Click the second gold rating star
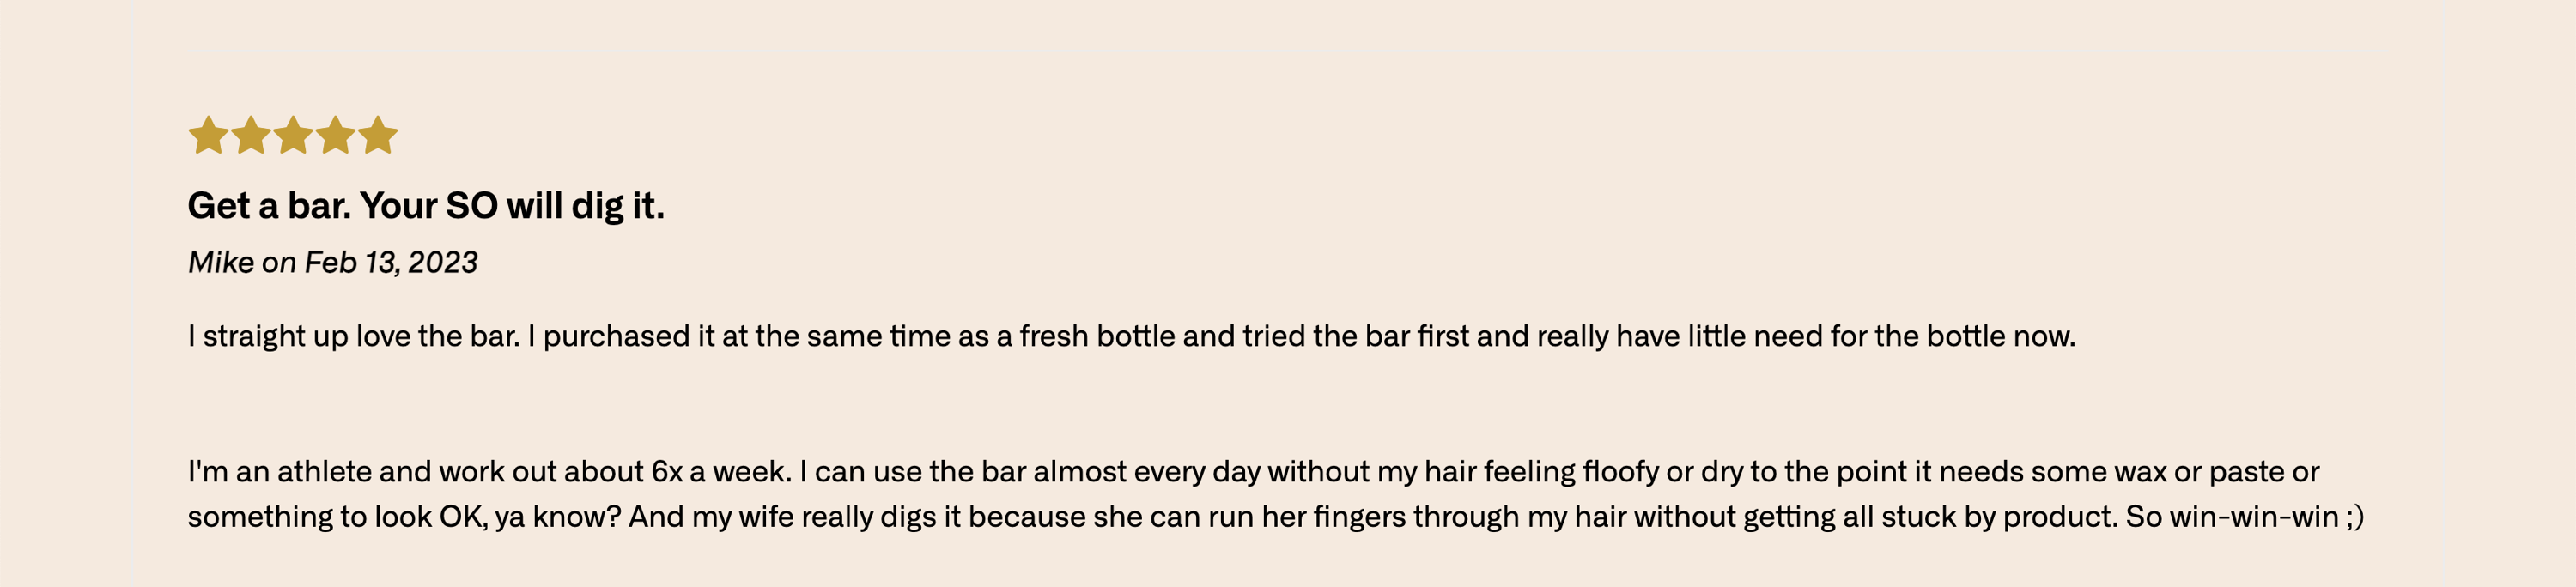Viewport: 2576px width, 587px height. pyautogui.click(x=250, y=135)
